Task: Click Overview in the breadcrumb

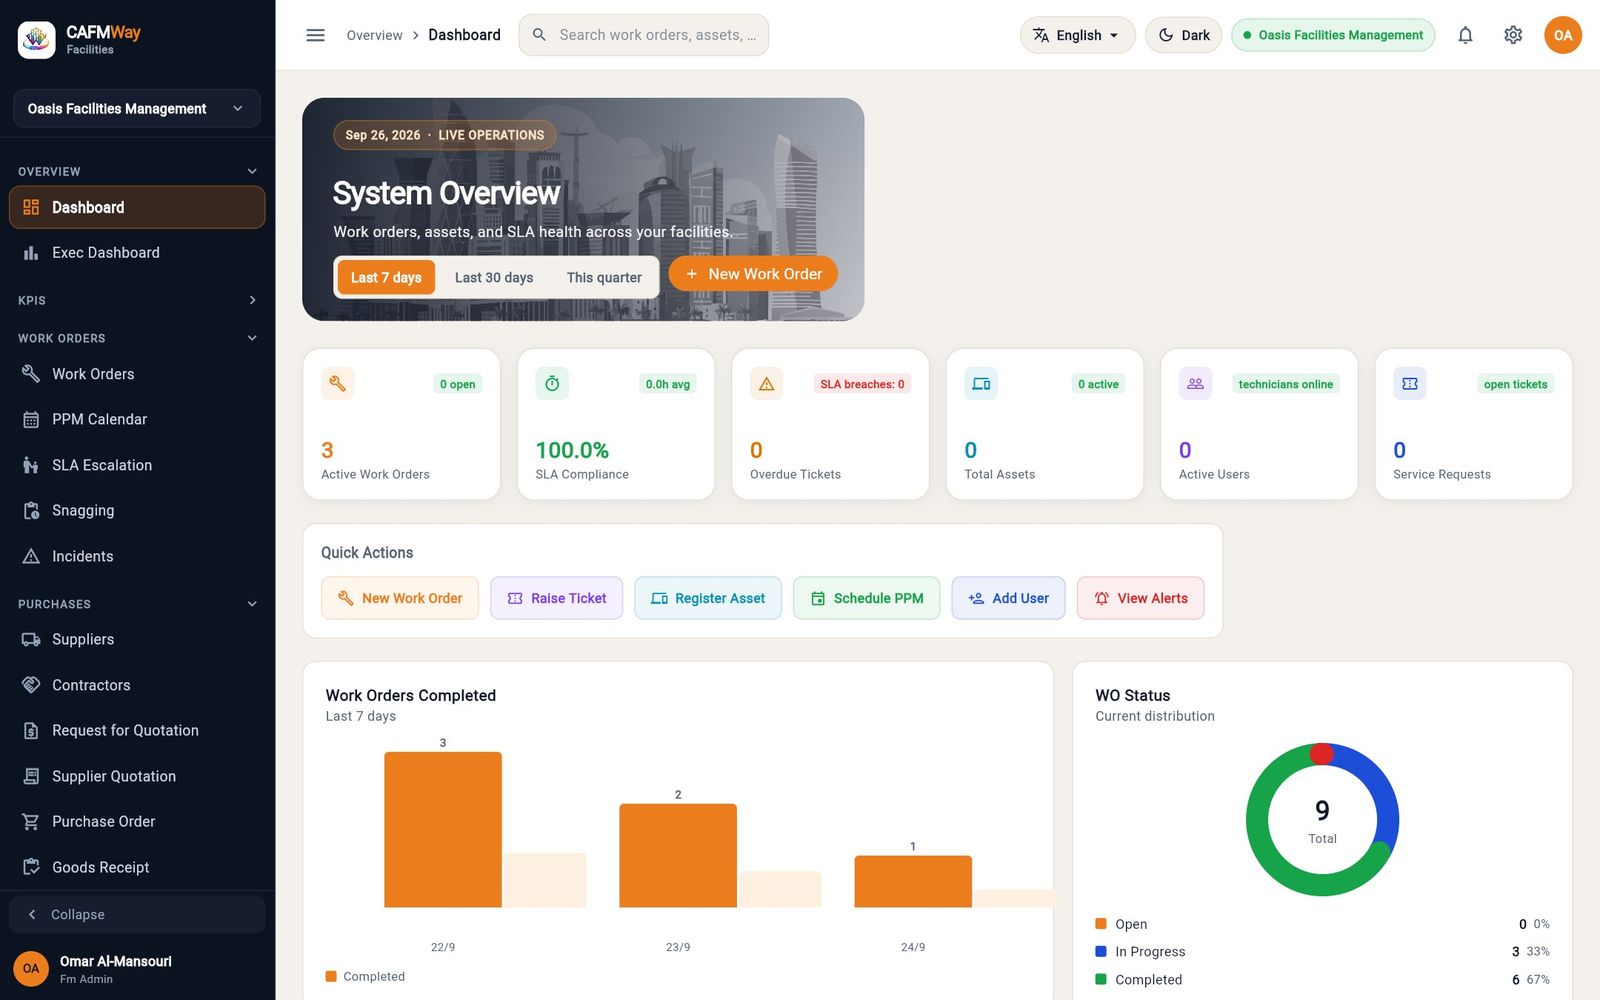Action: tap(374, 35)
